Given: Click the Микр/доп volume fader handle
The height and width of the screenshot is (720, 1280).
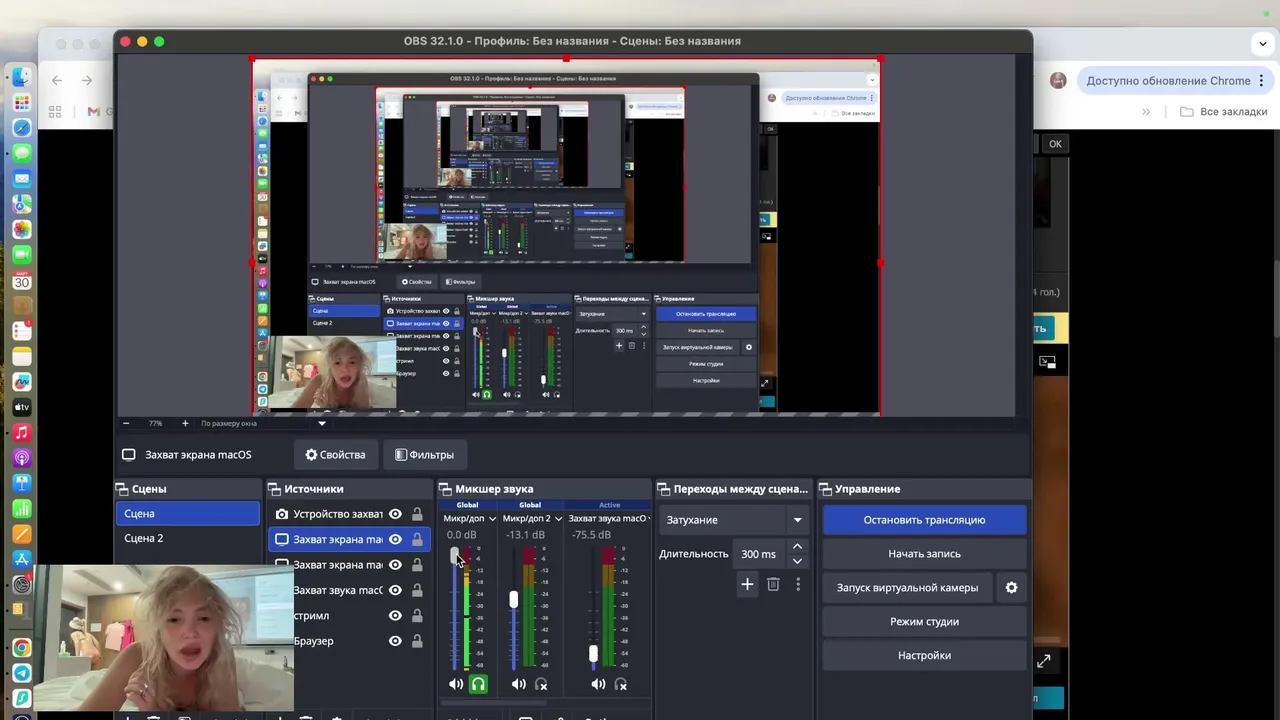Looking at the screenshot, I should (x=454, y=555).
